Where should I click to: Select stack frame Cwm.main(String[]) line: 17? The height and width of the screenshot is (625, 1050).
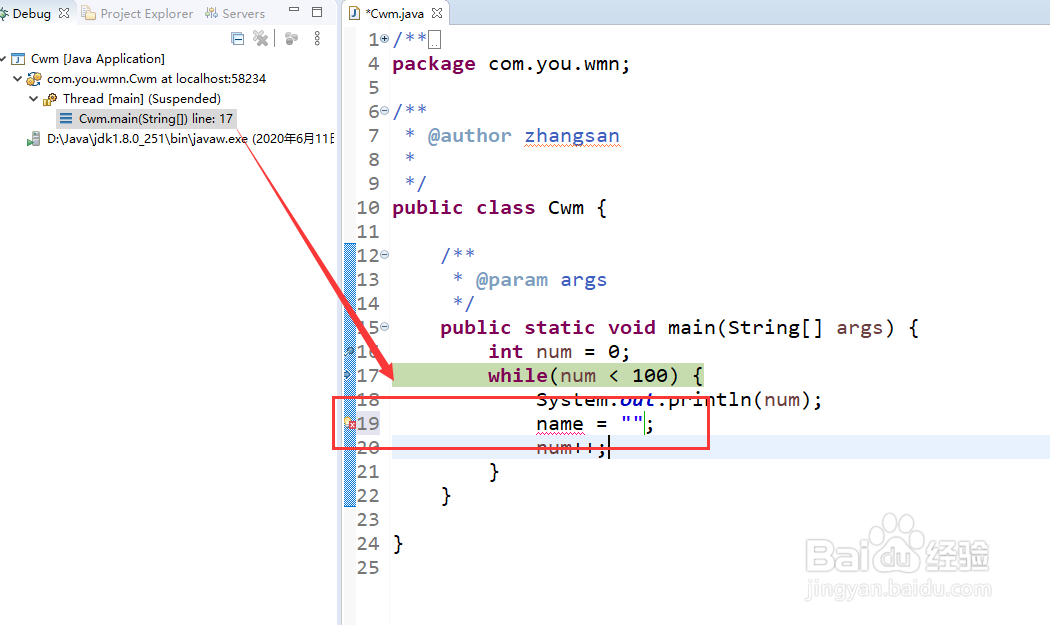click(155, 119)
